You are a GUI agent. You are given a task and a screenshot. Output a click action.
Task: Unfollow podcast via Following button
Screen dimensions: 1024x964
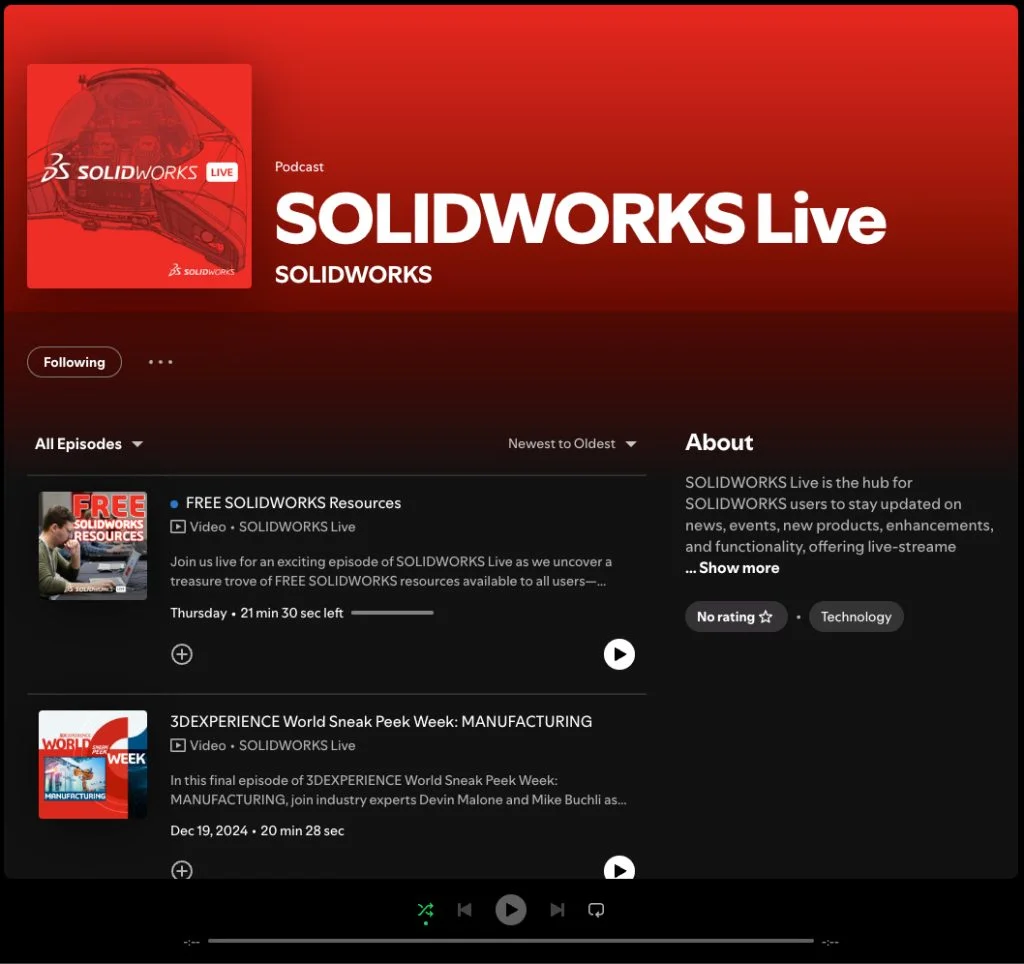[x=74, y=362]
